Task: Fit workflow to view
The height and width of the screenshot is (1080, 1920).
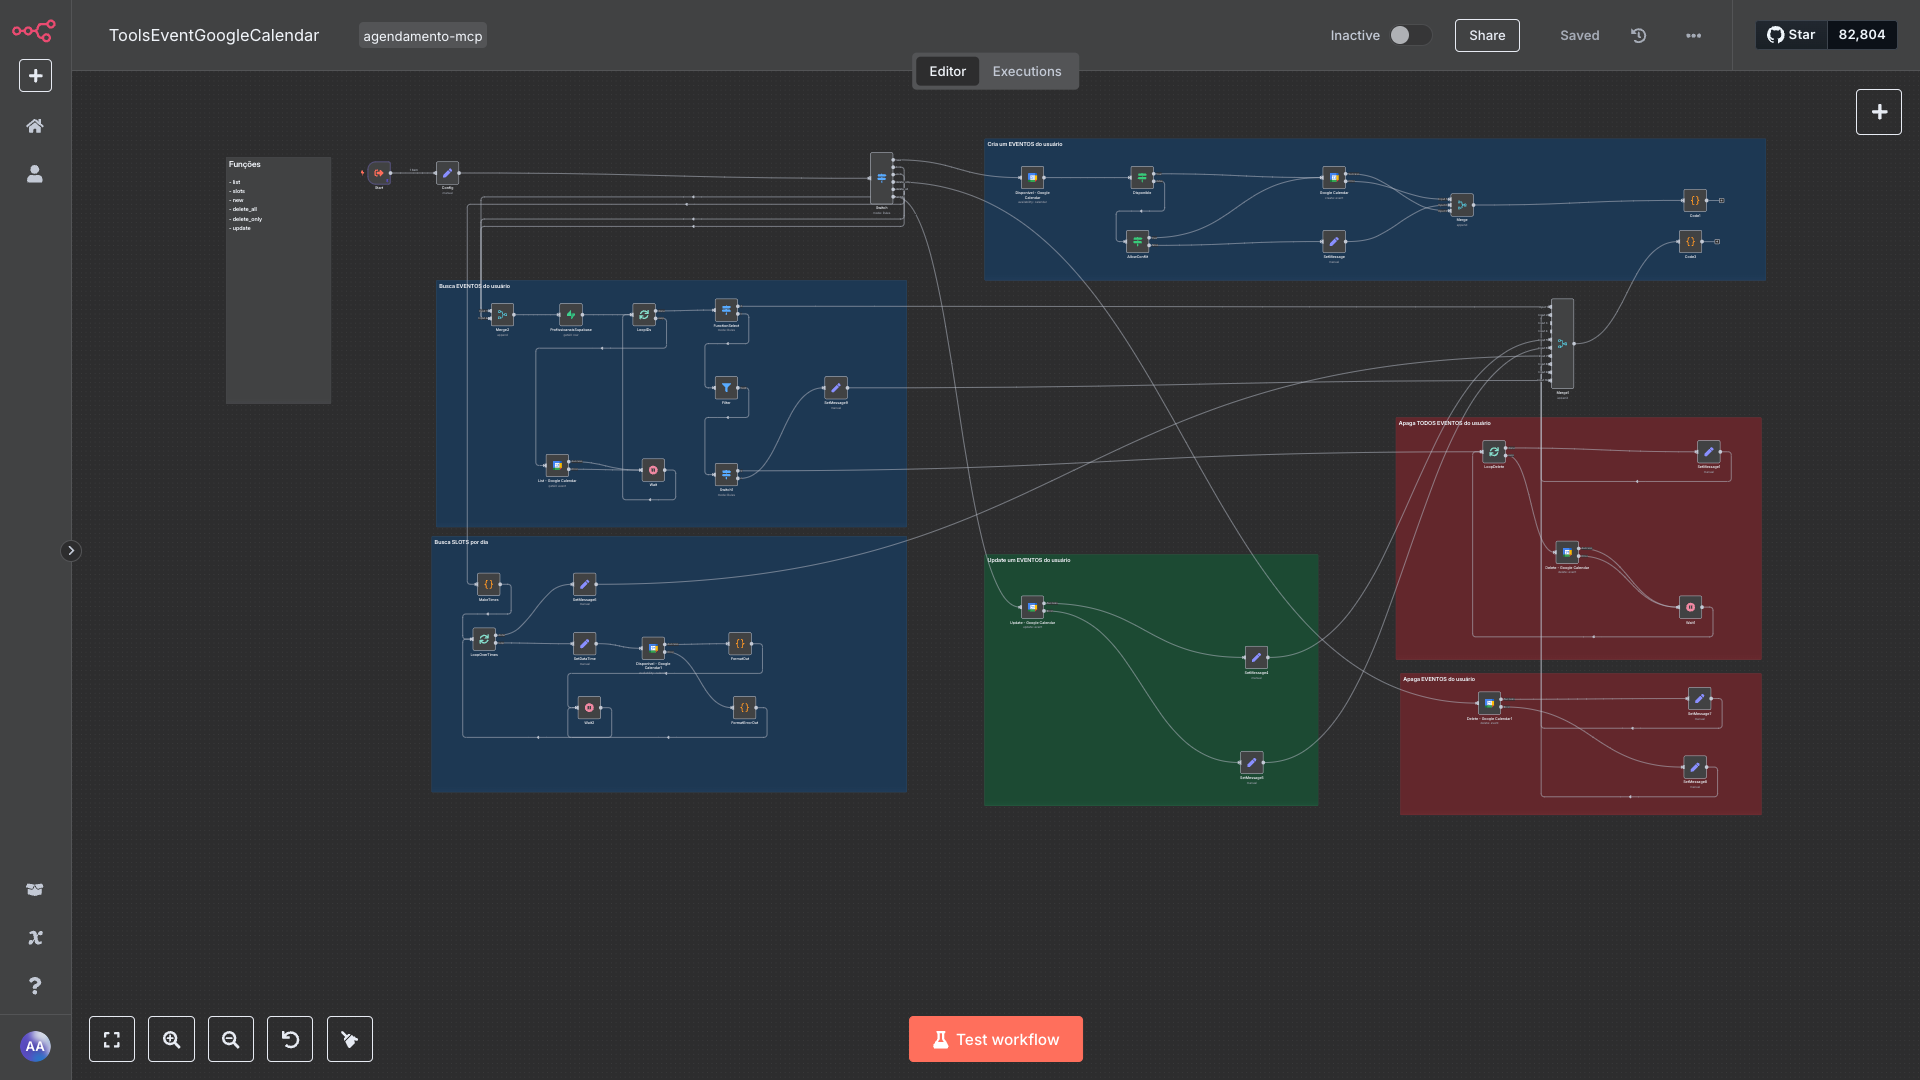Action: coord(112,1039)
